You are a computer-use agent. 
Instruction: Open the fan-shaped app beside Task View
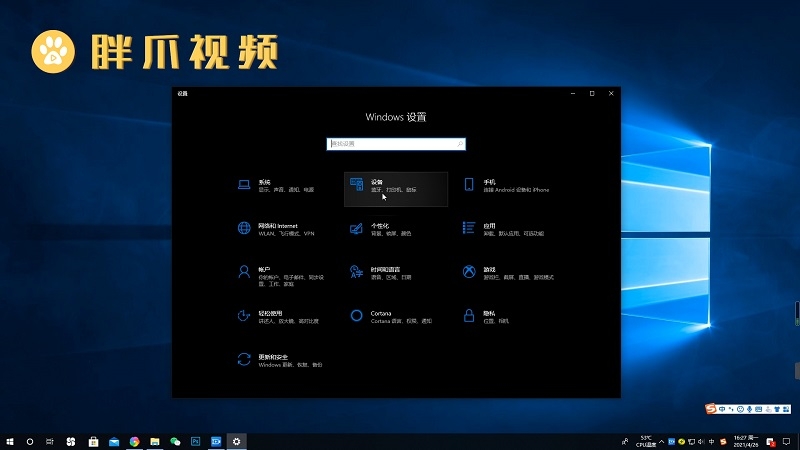[71, 442]
